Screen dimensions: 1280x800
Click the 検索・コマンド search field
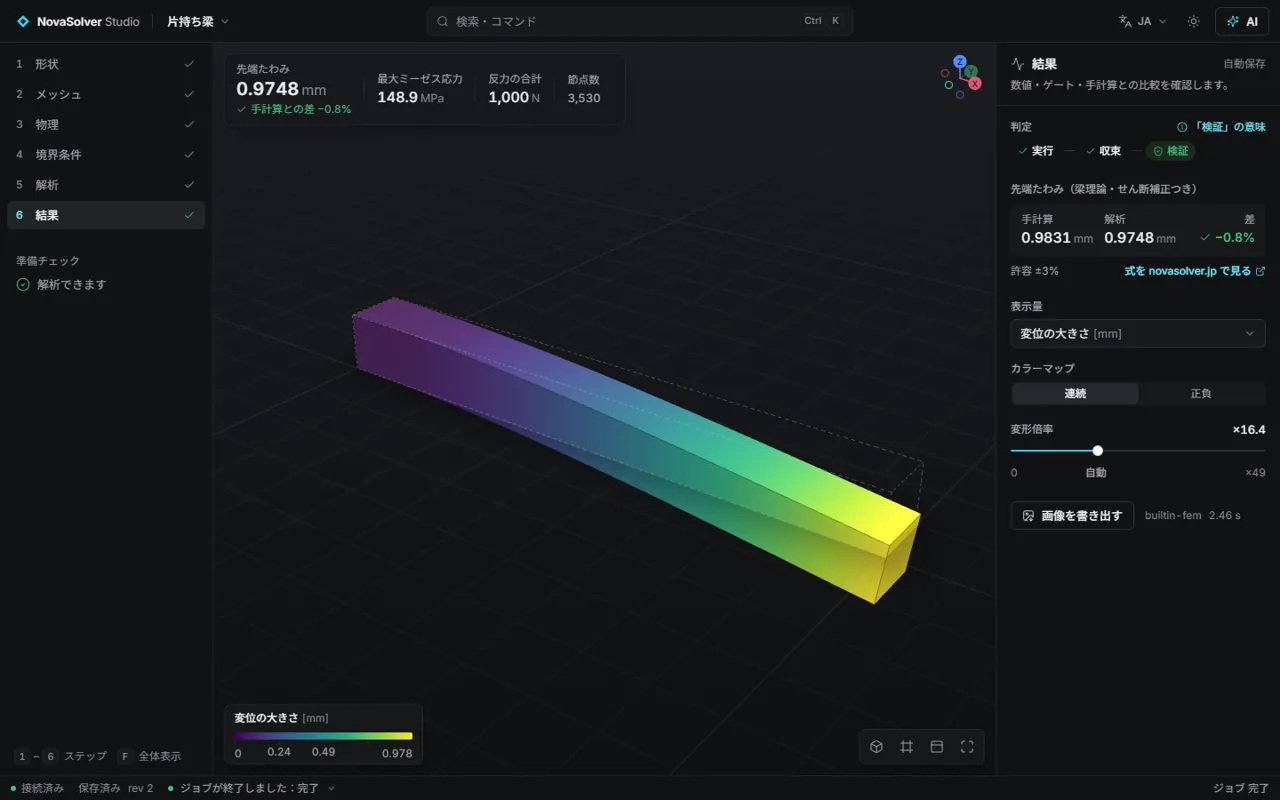coord(639,21)
